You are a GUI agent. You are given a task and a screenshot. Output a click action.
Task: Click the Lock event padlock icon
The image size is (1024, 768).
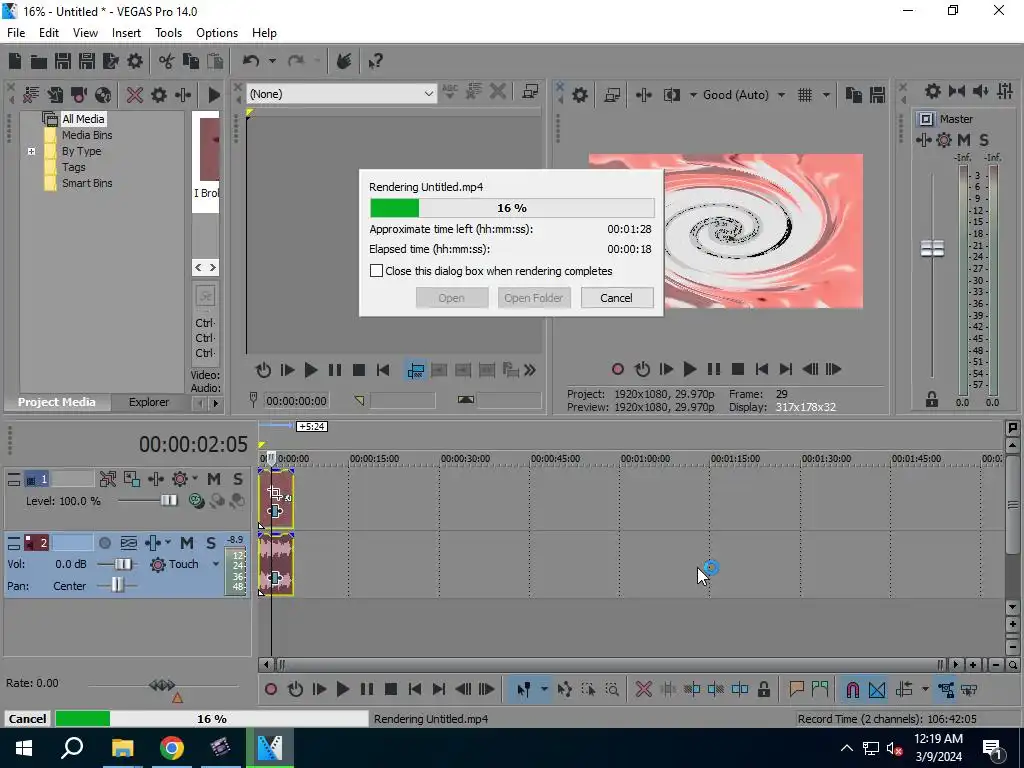tap(763, 689)
